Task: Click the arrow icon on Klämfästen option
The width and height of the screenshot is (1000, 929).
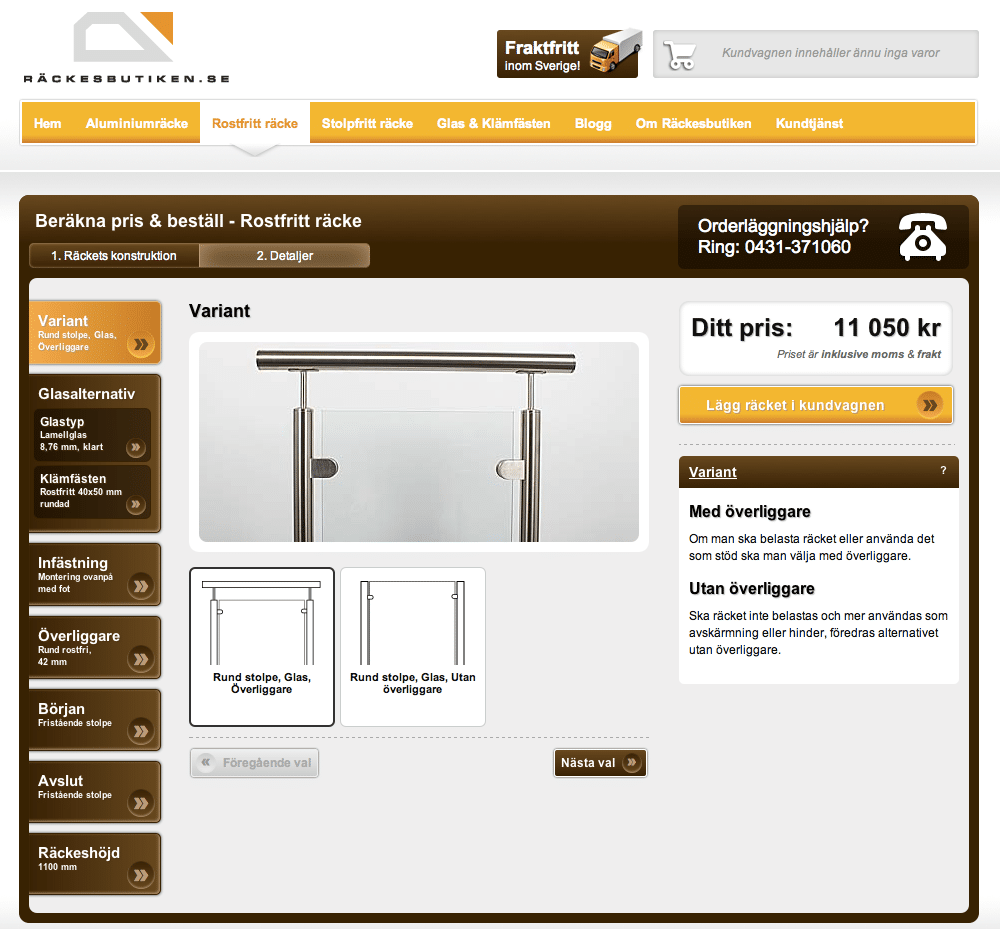Action: tap(135, 505)
